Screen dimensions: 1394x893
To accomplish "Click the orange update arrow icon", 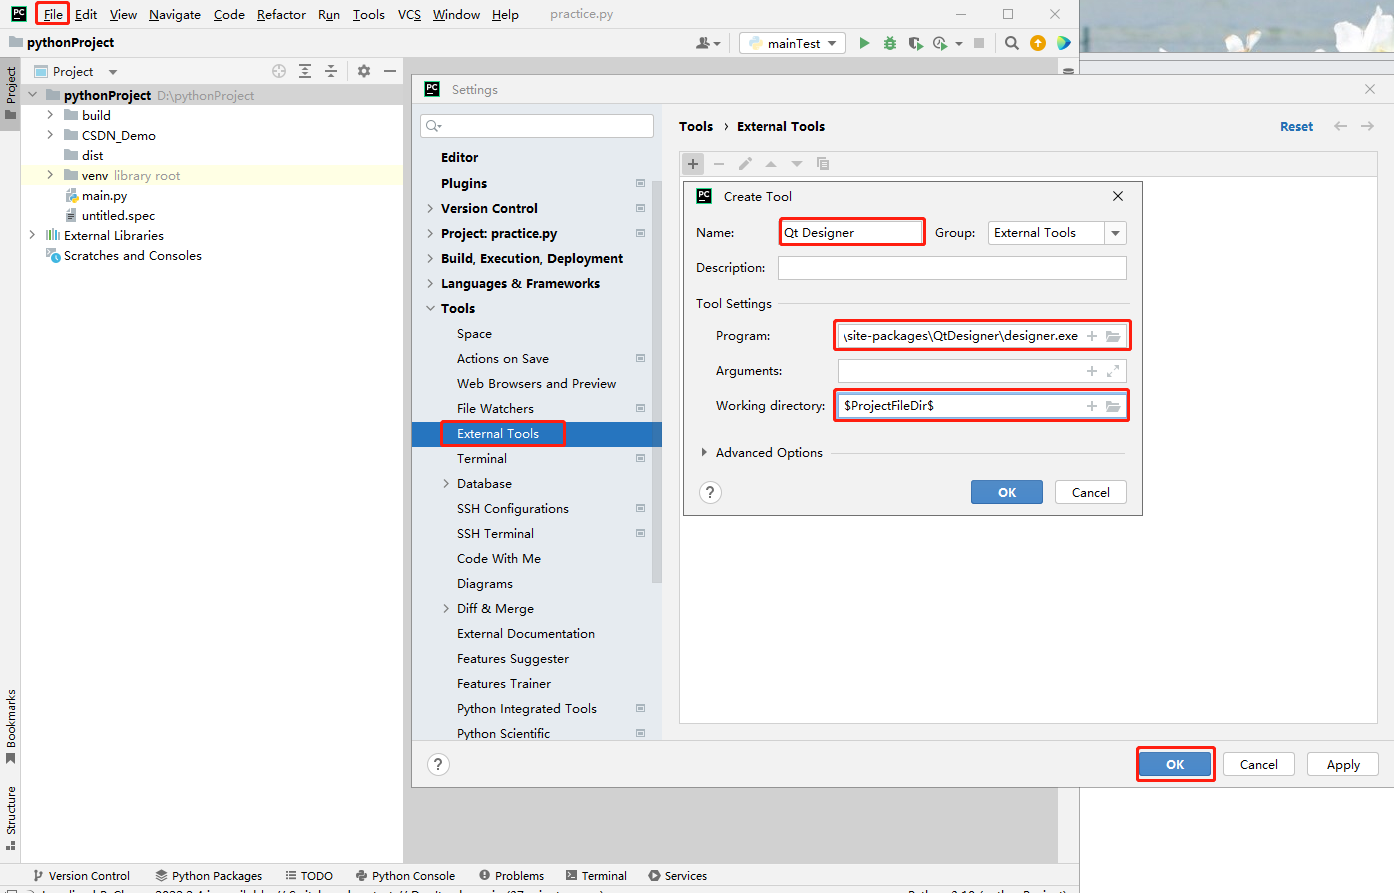I will click(1037, 43).
